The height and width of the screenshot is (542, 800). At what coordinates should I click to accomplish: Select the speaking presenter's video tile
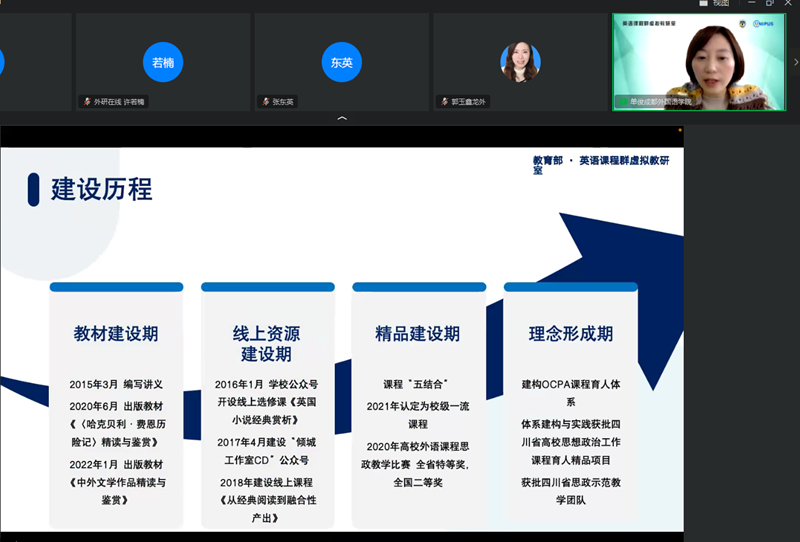[x=699, y=62]
